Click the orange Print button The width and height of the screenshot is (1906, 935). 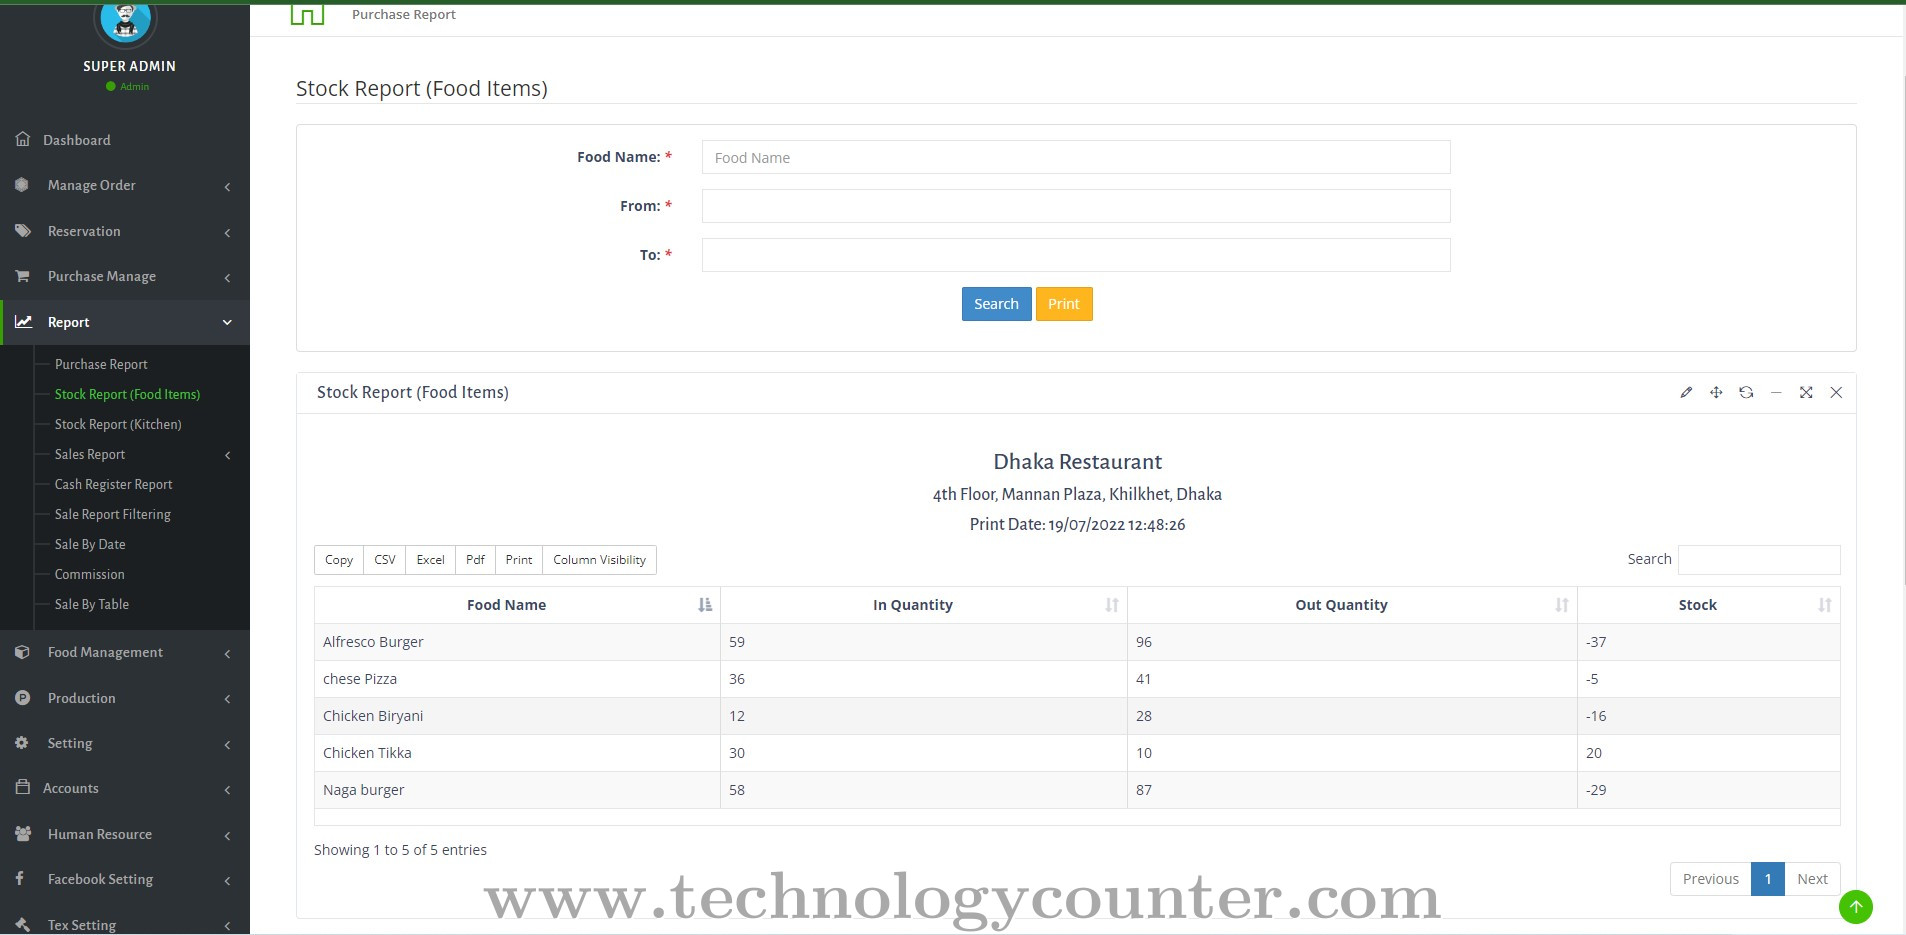1064,304
